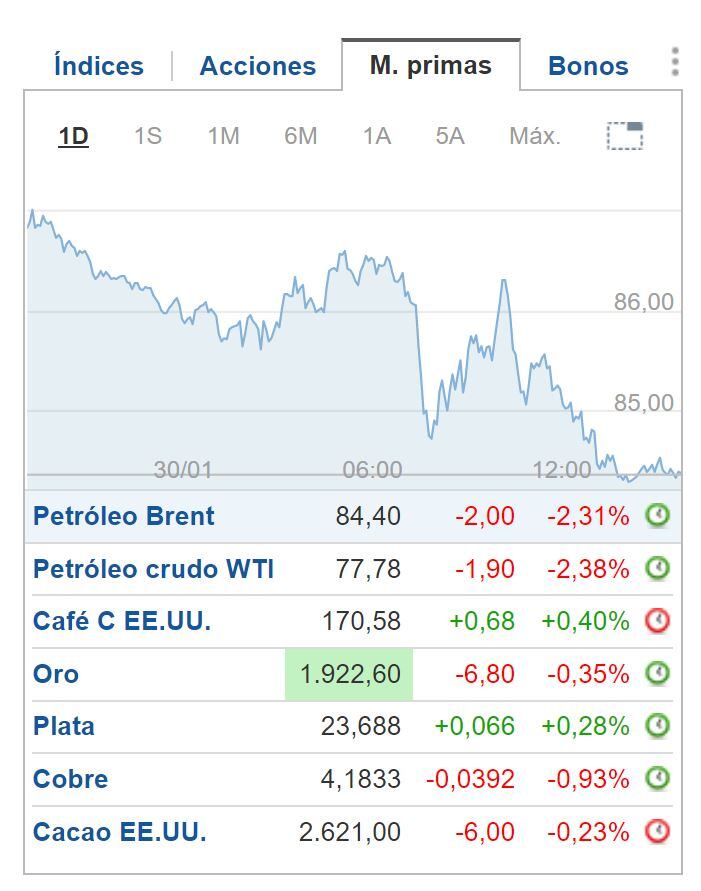701x891 pixels.
Task: Switch to the Acciones tab
Action: (257, 65)
